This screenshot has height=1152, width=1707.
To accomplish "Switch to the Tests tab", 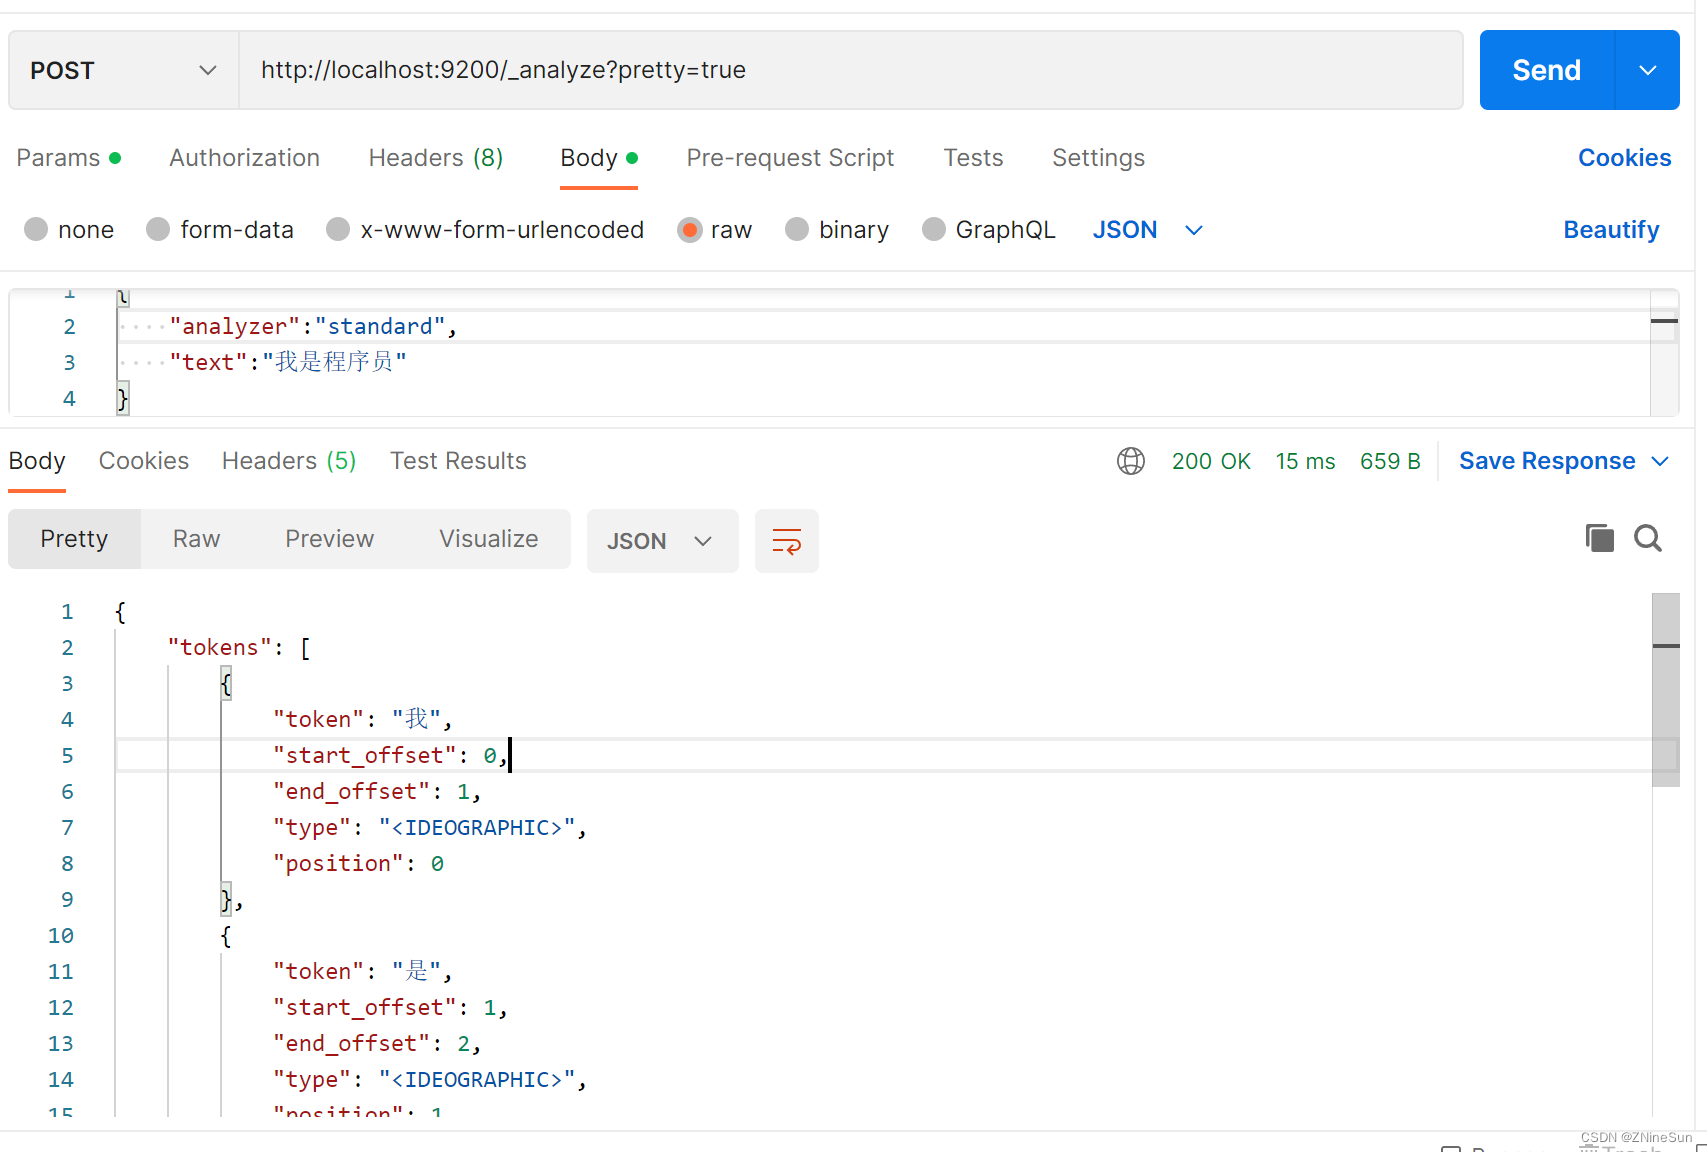I will coord(973,158).
